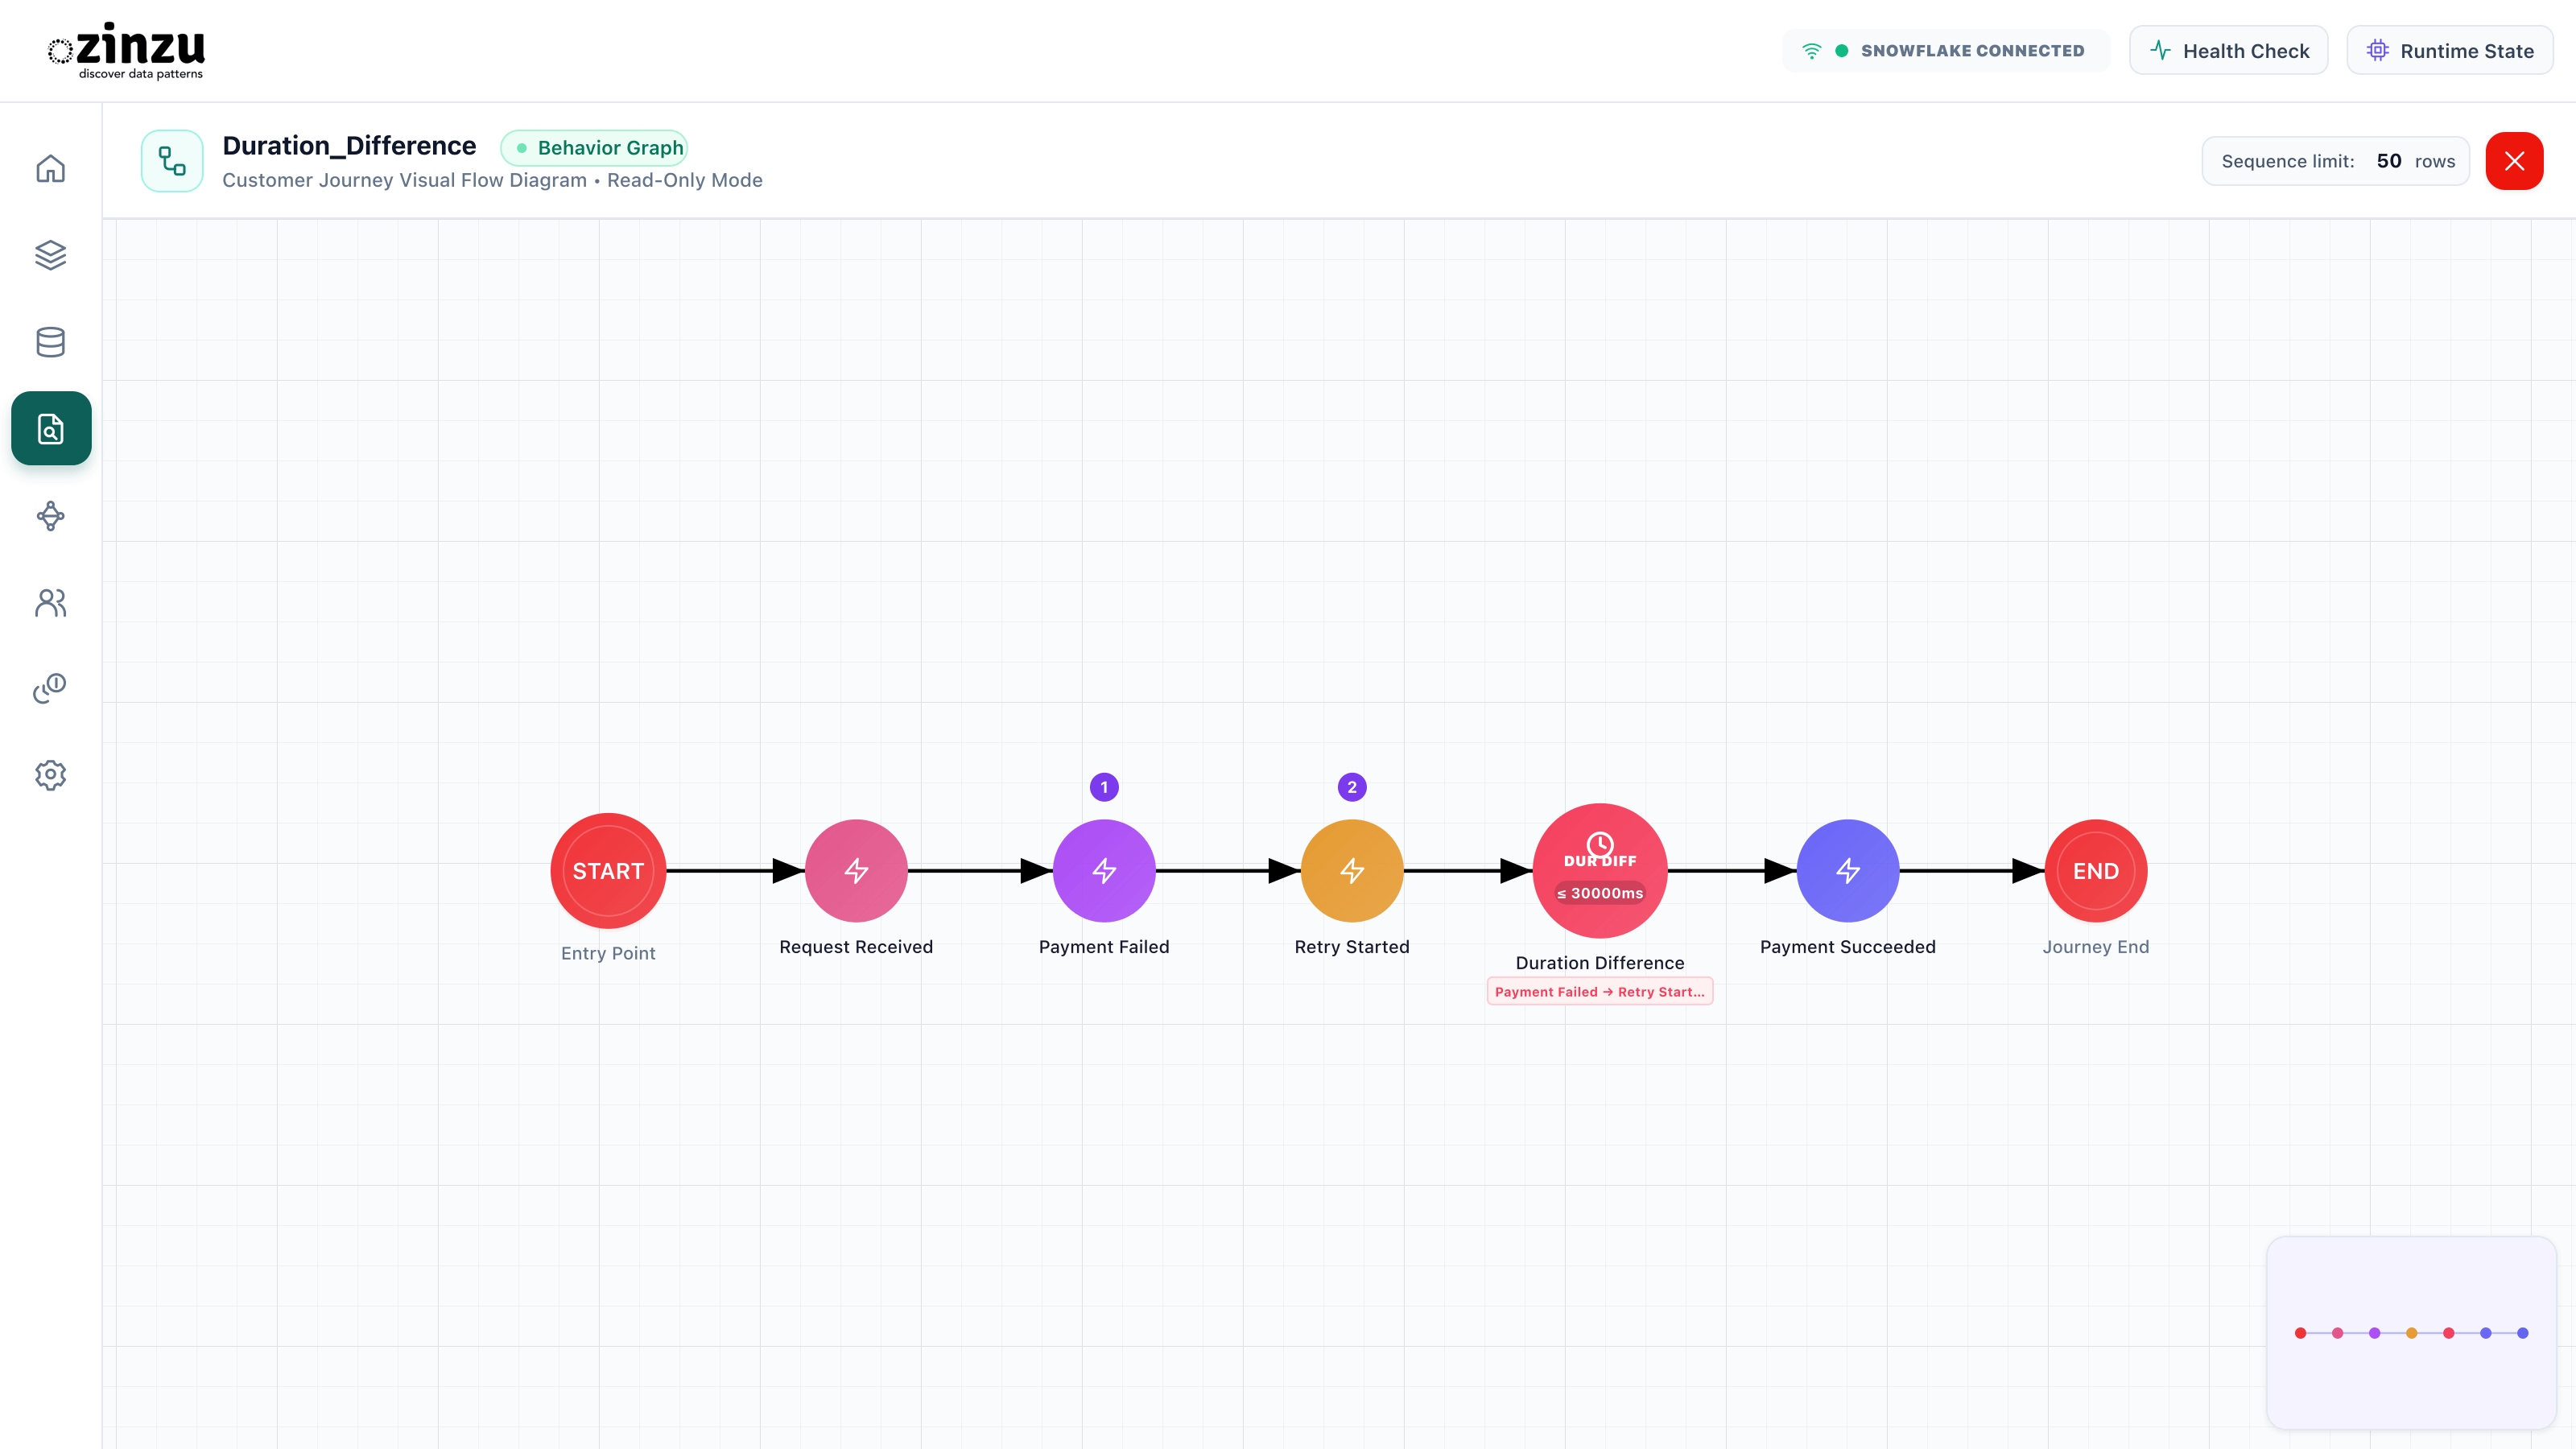Click the END journey node
This screenshot has width=2576, height=1449.
(2096, 871)
